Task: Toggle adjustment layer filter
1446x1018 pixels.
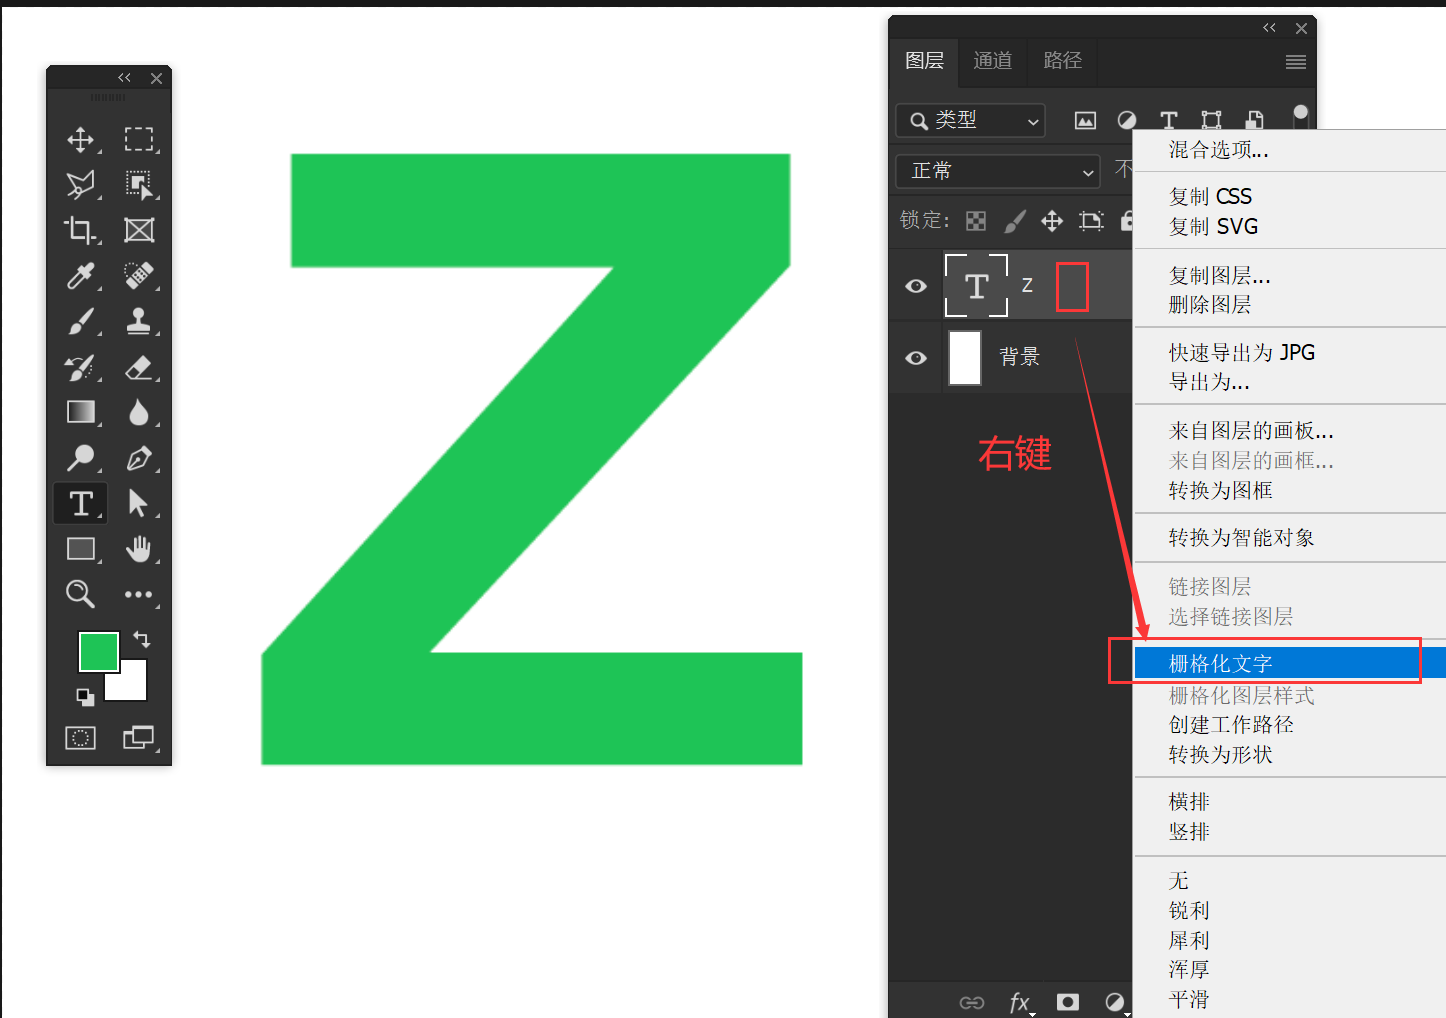Action: (x=1127, y=121)
